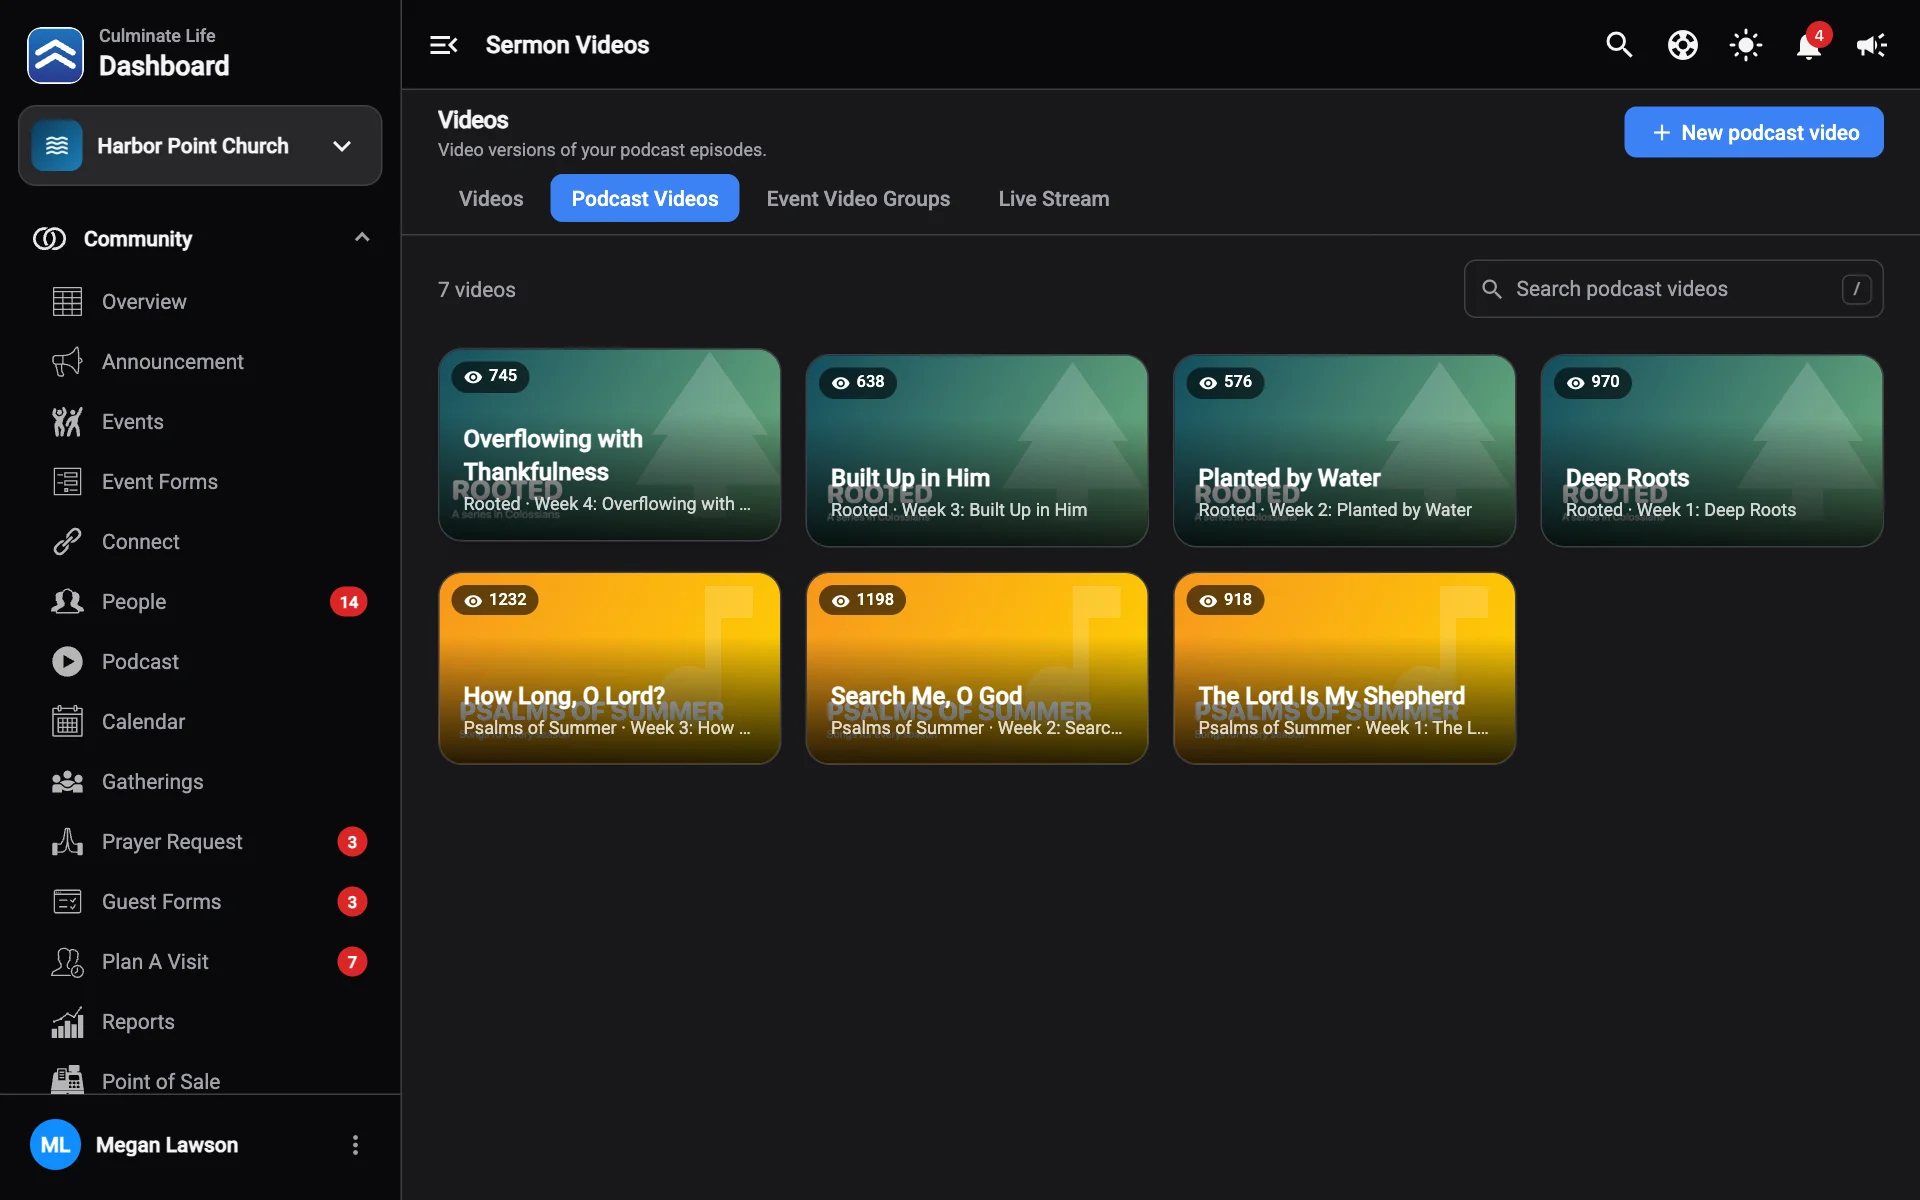This screenshot has width=1920, height=1200.
Task: Click the New podcast video button
Action: coord(1754,132)
